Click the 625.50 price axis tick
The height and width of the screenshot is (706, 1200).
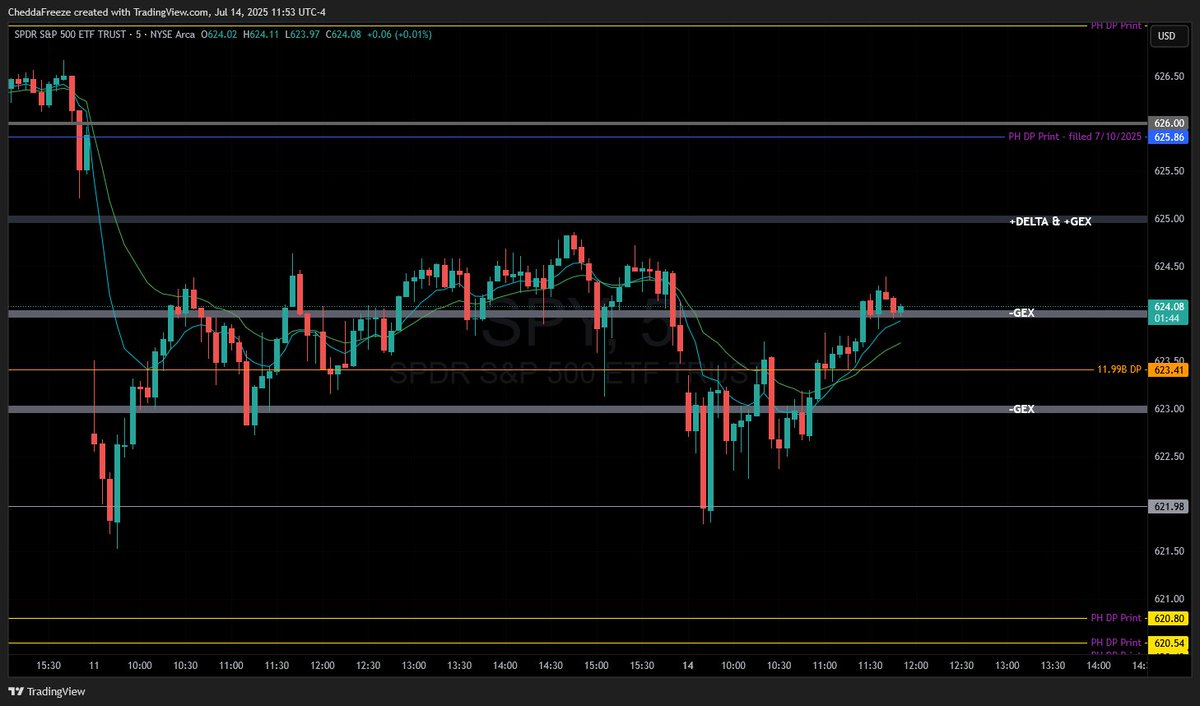(1169, 171)
